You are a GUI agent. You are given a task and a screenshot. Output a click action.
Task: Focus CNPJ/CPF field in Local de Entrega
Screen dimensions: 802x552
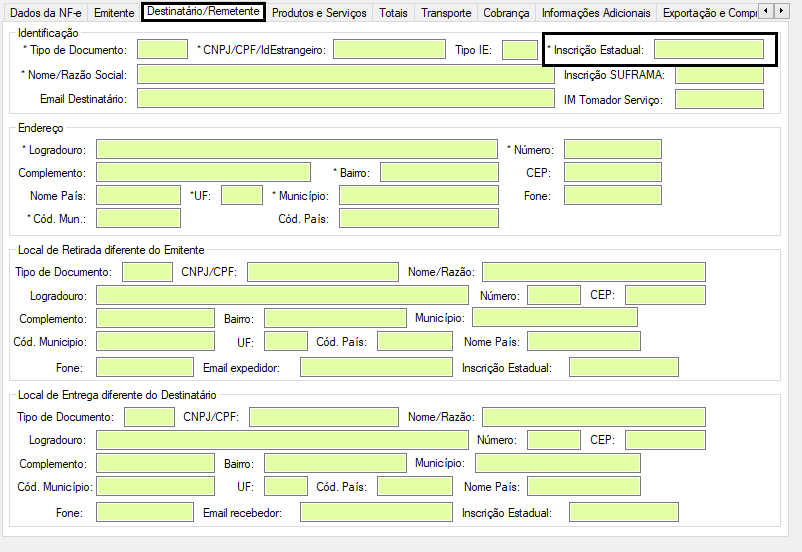(324, 417)
